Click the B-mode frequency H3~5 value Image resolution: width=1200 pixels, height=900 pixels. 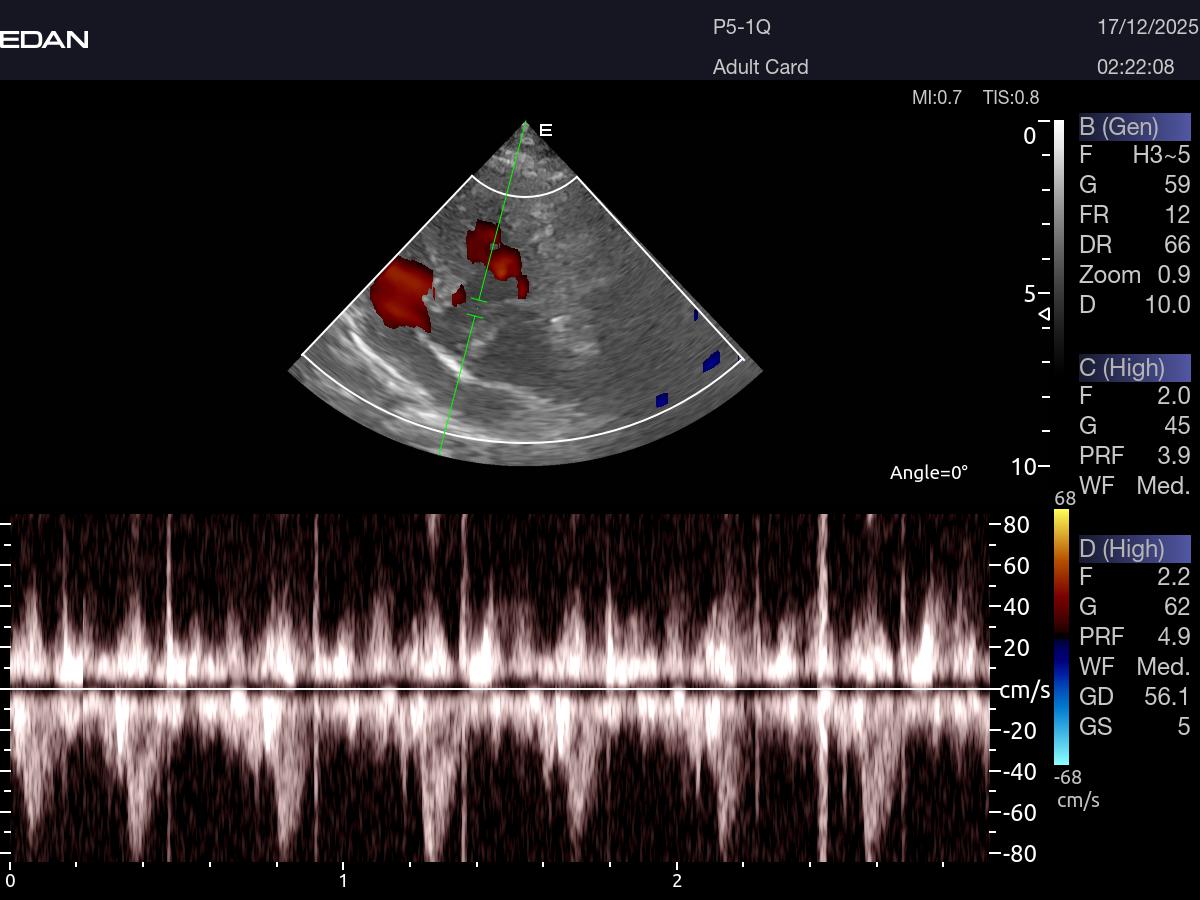pyautogui.click(x=1160, y=155)
